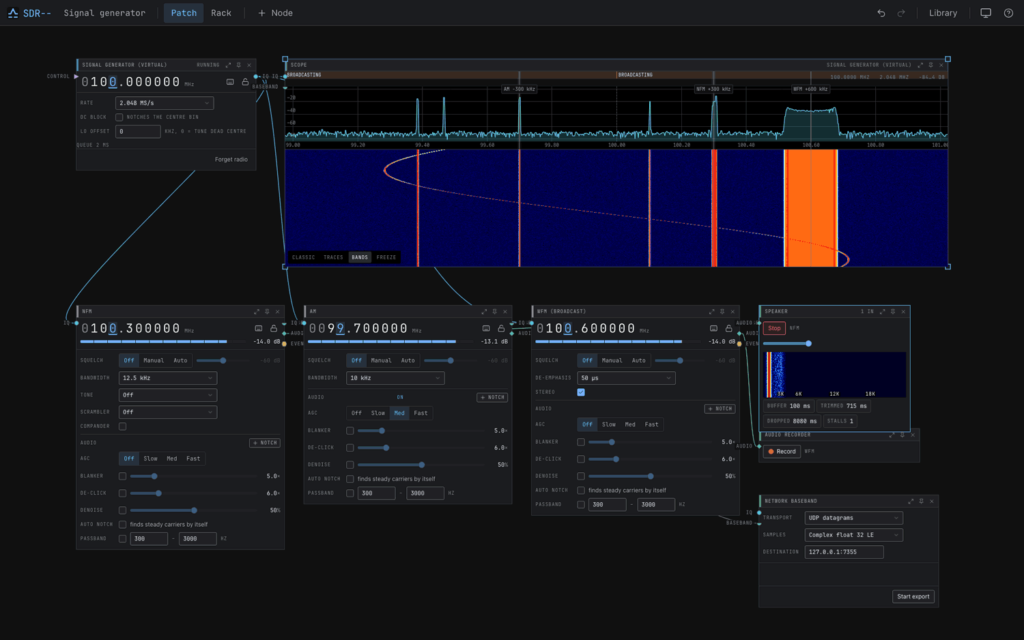
Task: Select Classic scope display mode
Action: pos(303,257)
